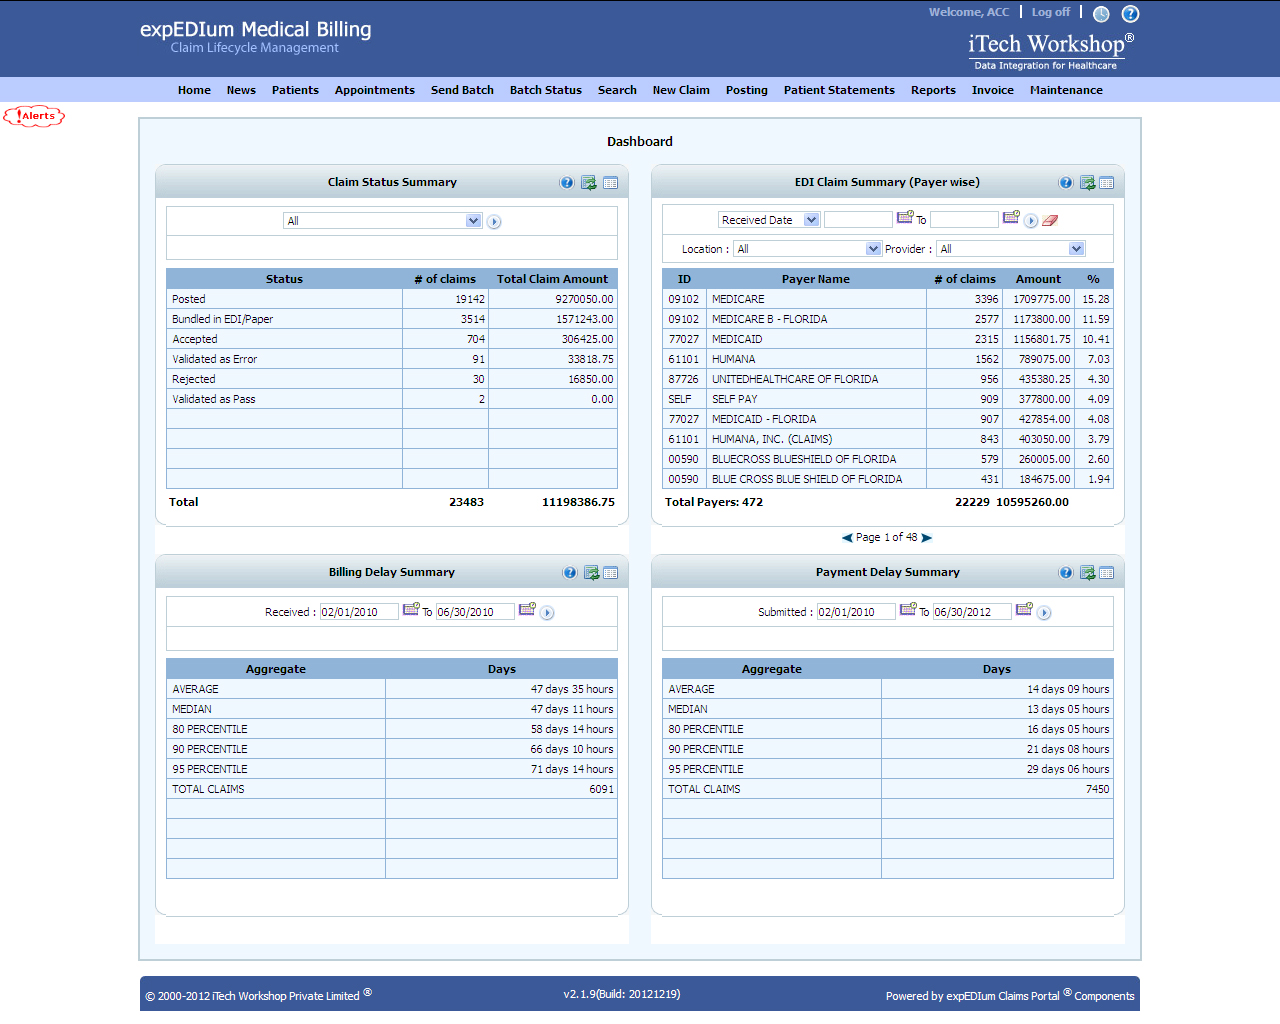The width and height of the screenshot is (1280, 1024).
Task: Open help for Billing Delay Summary
Action: 570,573
